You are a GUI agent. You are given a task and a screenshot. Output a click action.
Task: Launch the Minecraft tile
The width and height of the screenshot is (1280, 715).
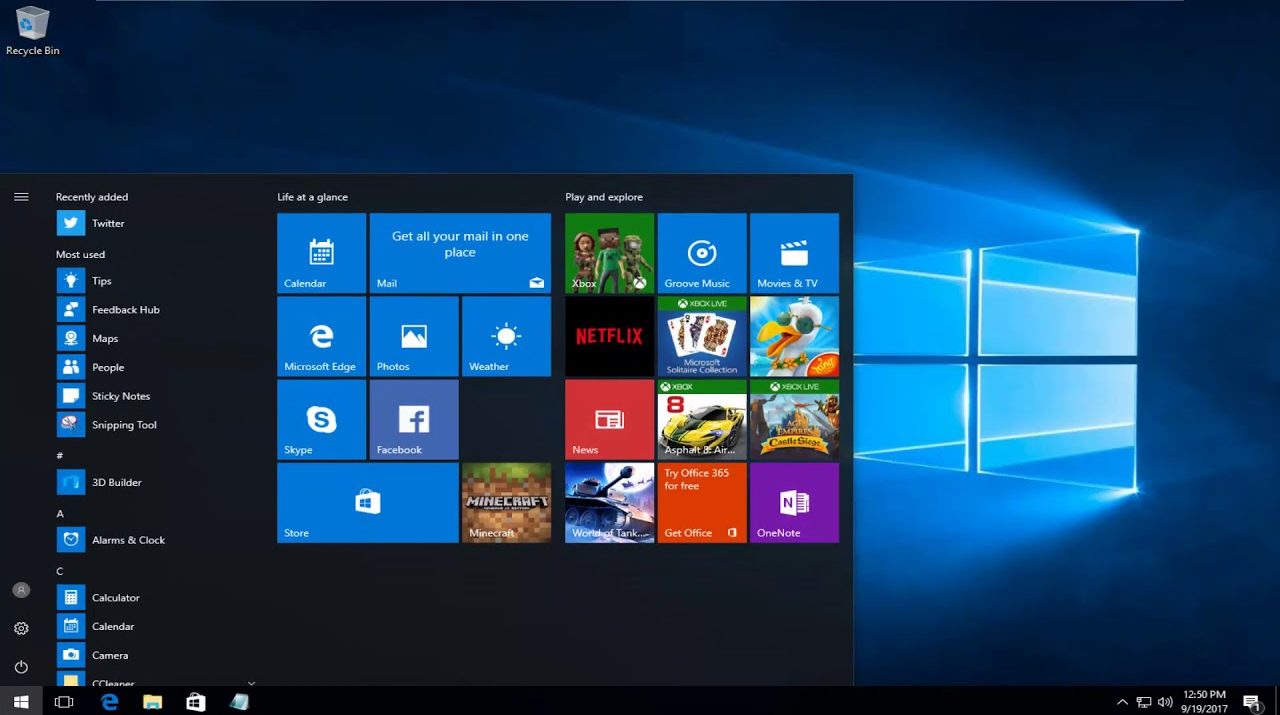coord(506,502)
